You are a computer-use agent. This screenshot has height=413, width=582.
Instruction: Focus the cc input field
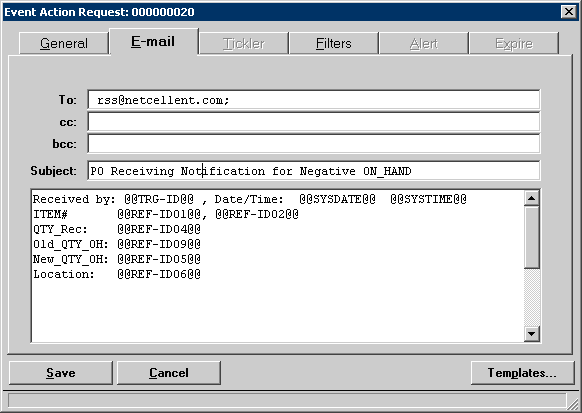point(314,122)
